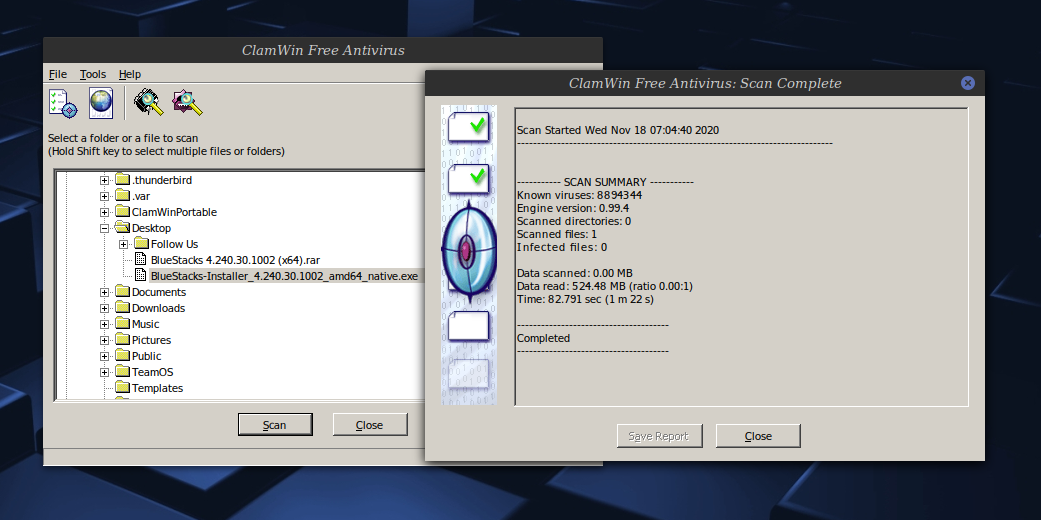Select the Follow Us folder label

(x=174, y=244)
